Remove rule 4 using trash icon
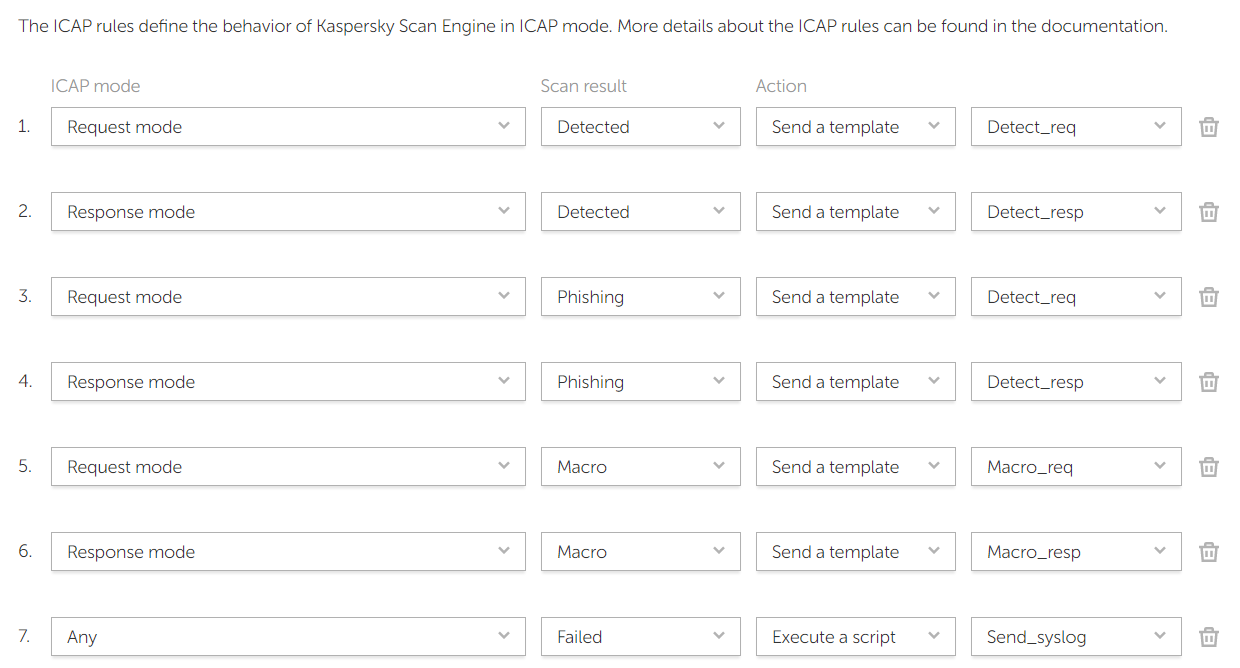 [x=1208, y=382]
